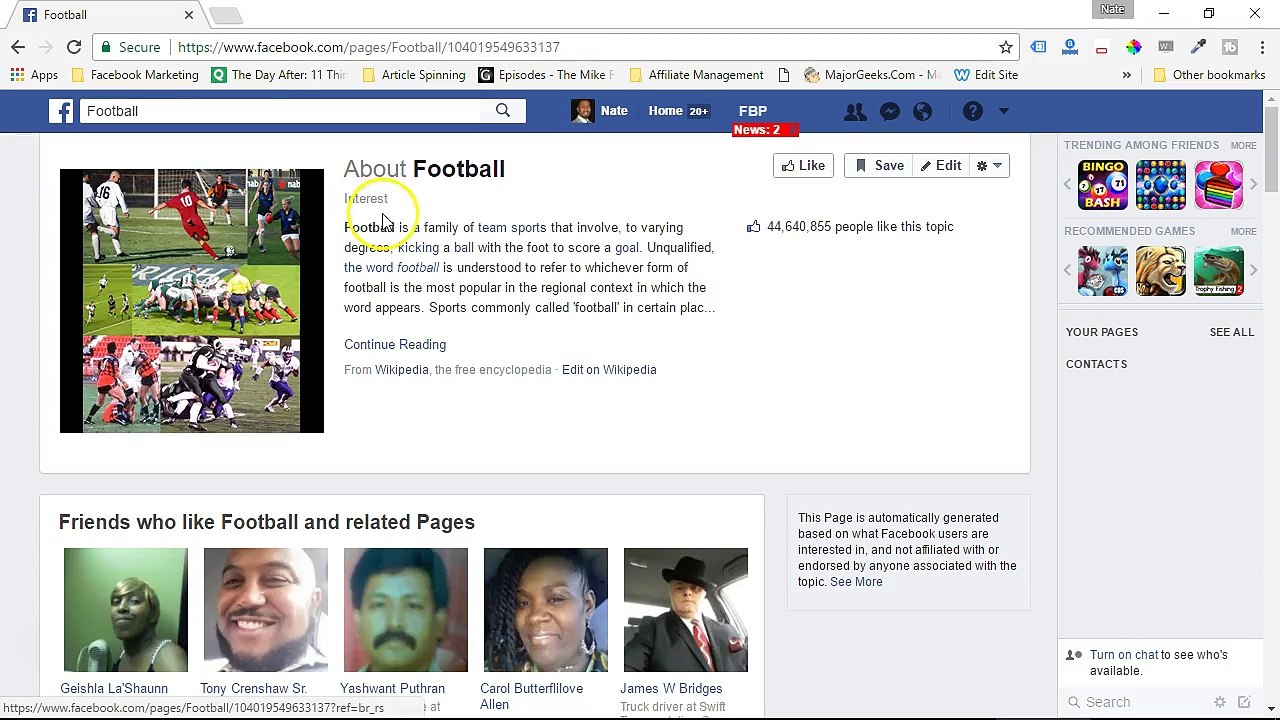1280x720 pixels.
Task: Open the friend requests icon
Action: 855,112
